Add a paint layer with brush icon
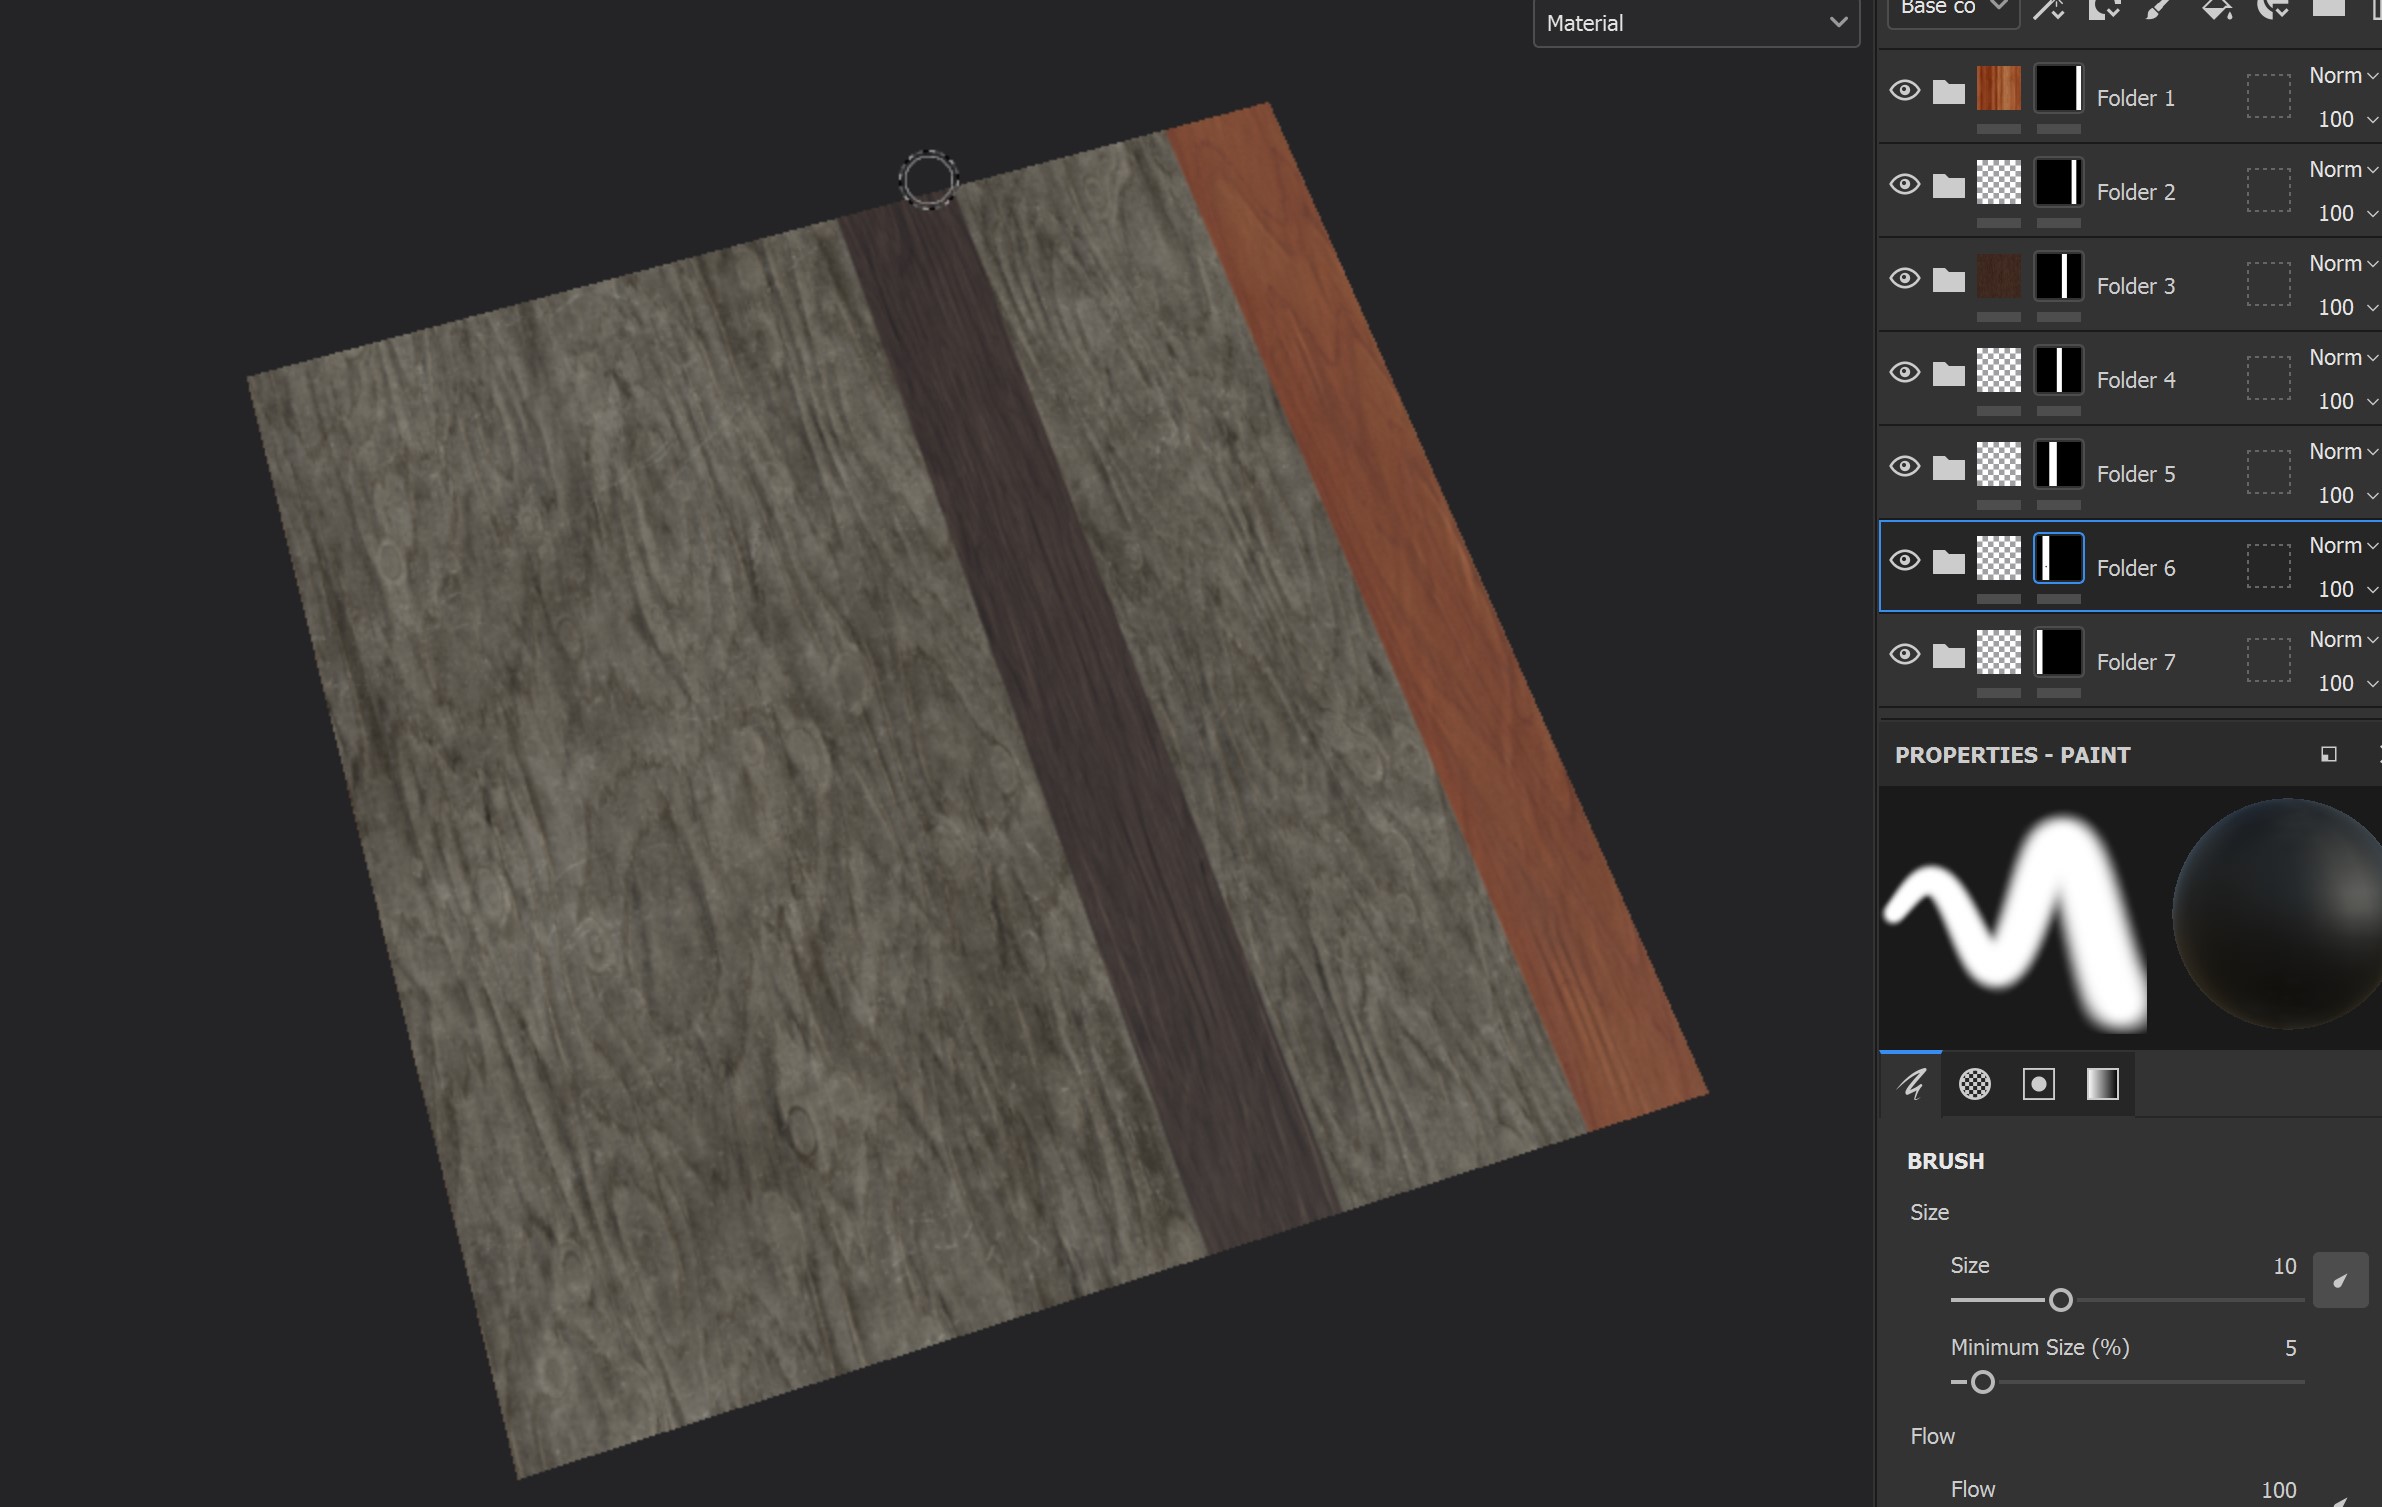2382x1507 pixels. point(2160,10)
